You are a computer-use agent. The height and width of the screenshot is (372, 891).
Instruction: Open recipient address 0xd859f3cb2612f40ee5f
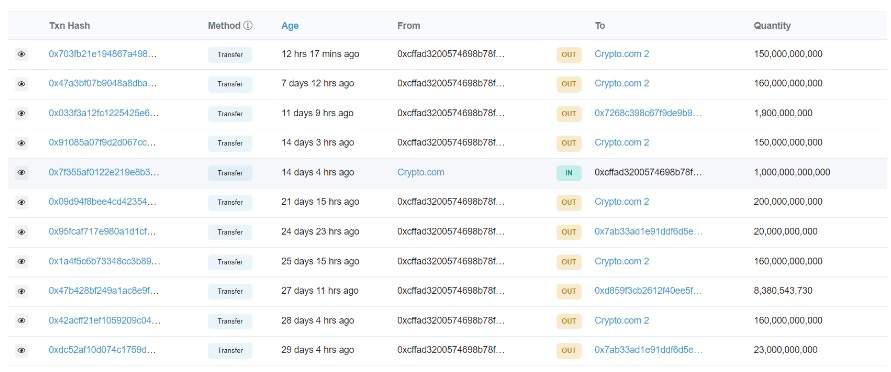tap(648, 291)
